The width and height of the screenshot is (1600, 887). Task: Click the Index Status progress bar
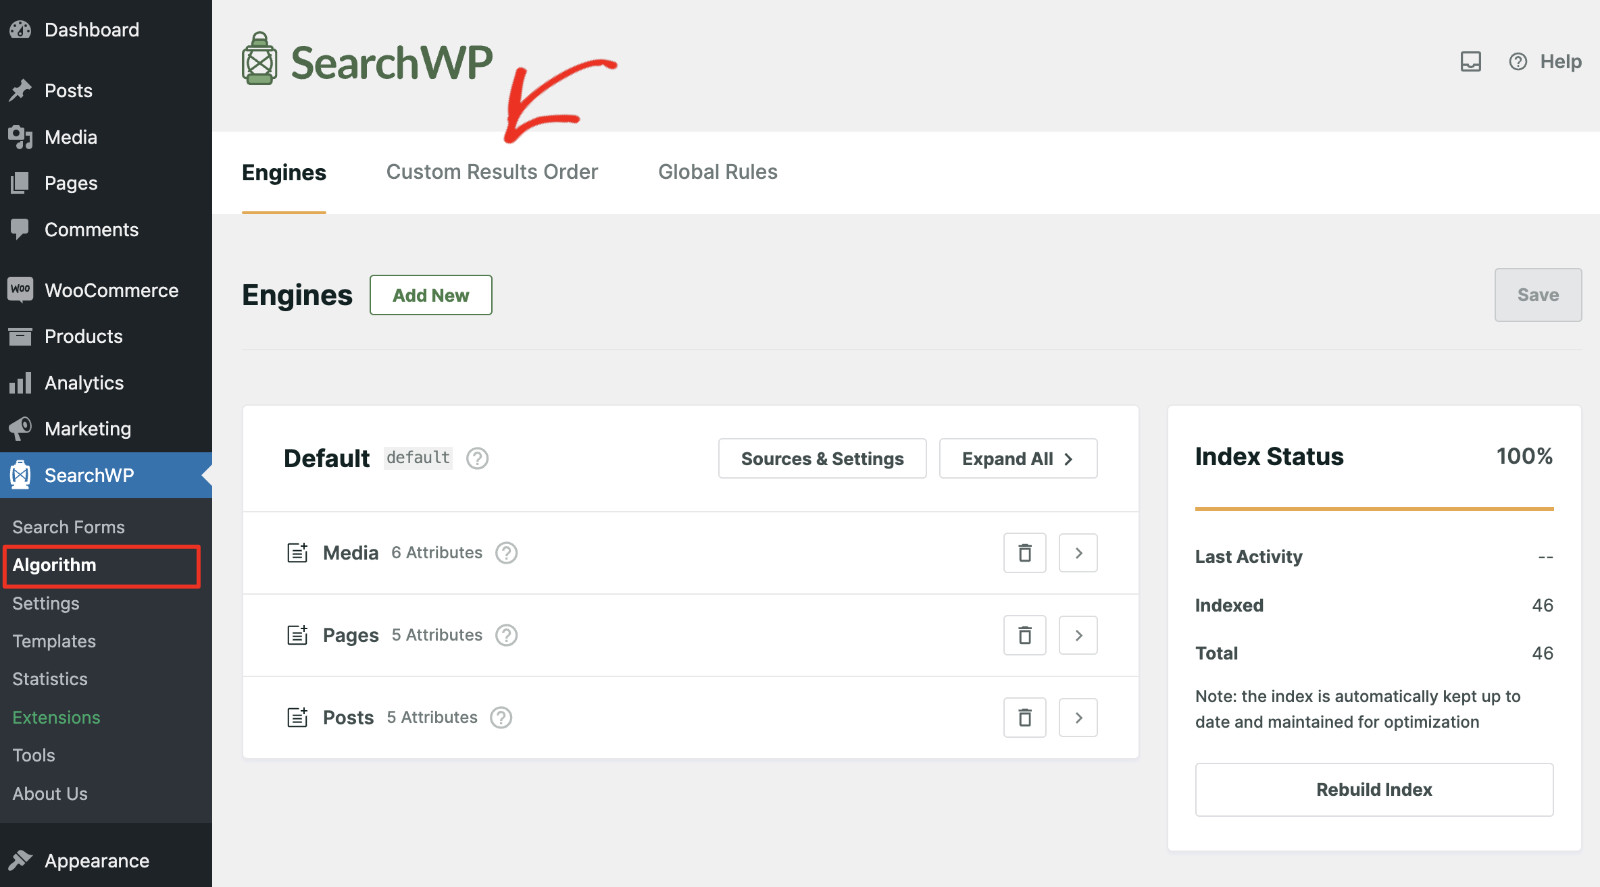point(1374,509)
